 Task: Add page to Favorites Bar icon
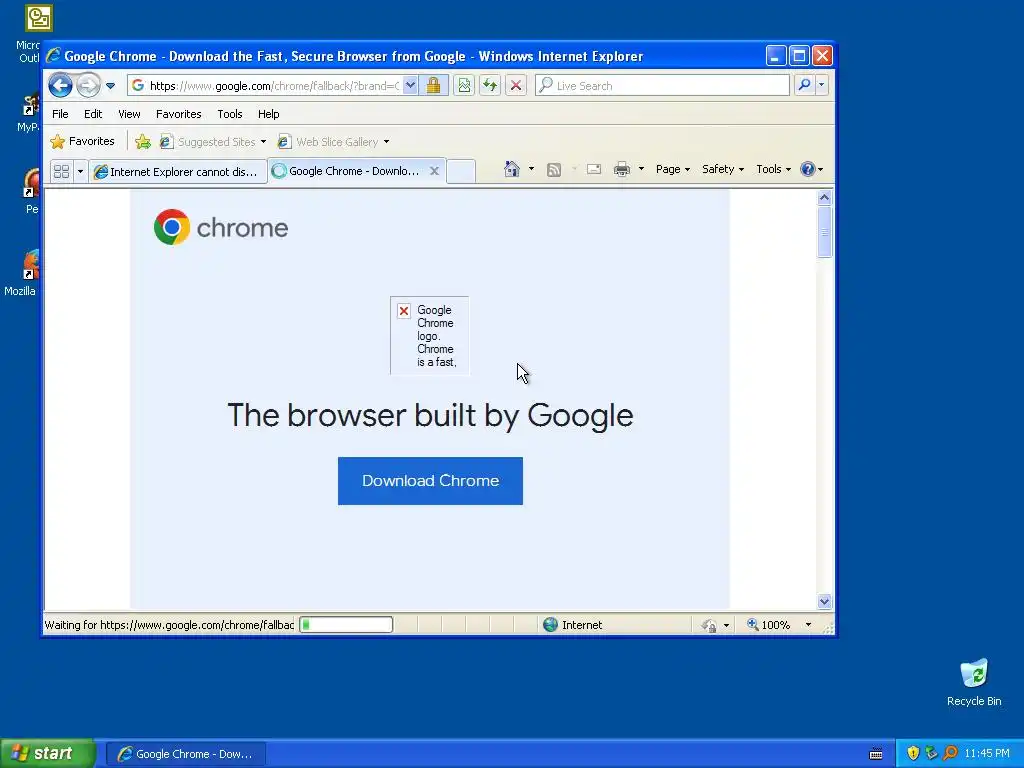[x=143, y=142]
